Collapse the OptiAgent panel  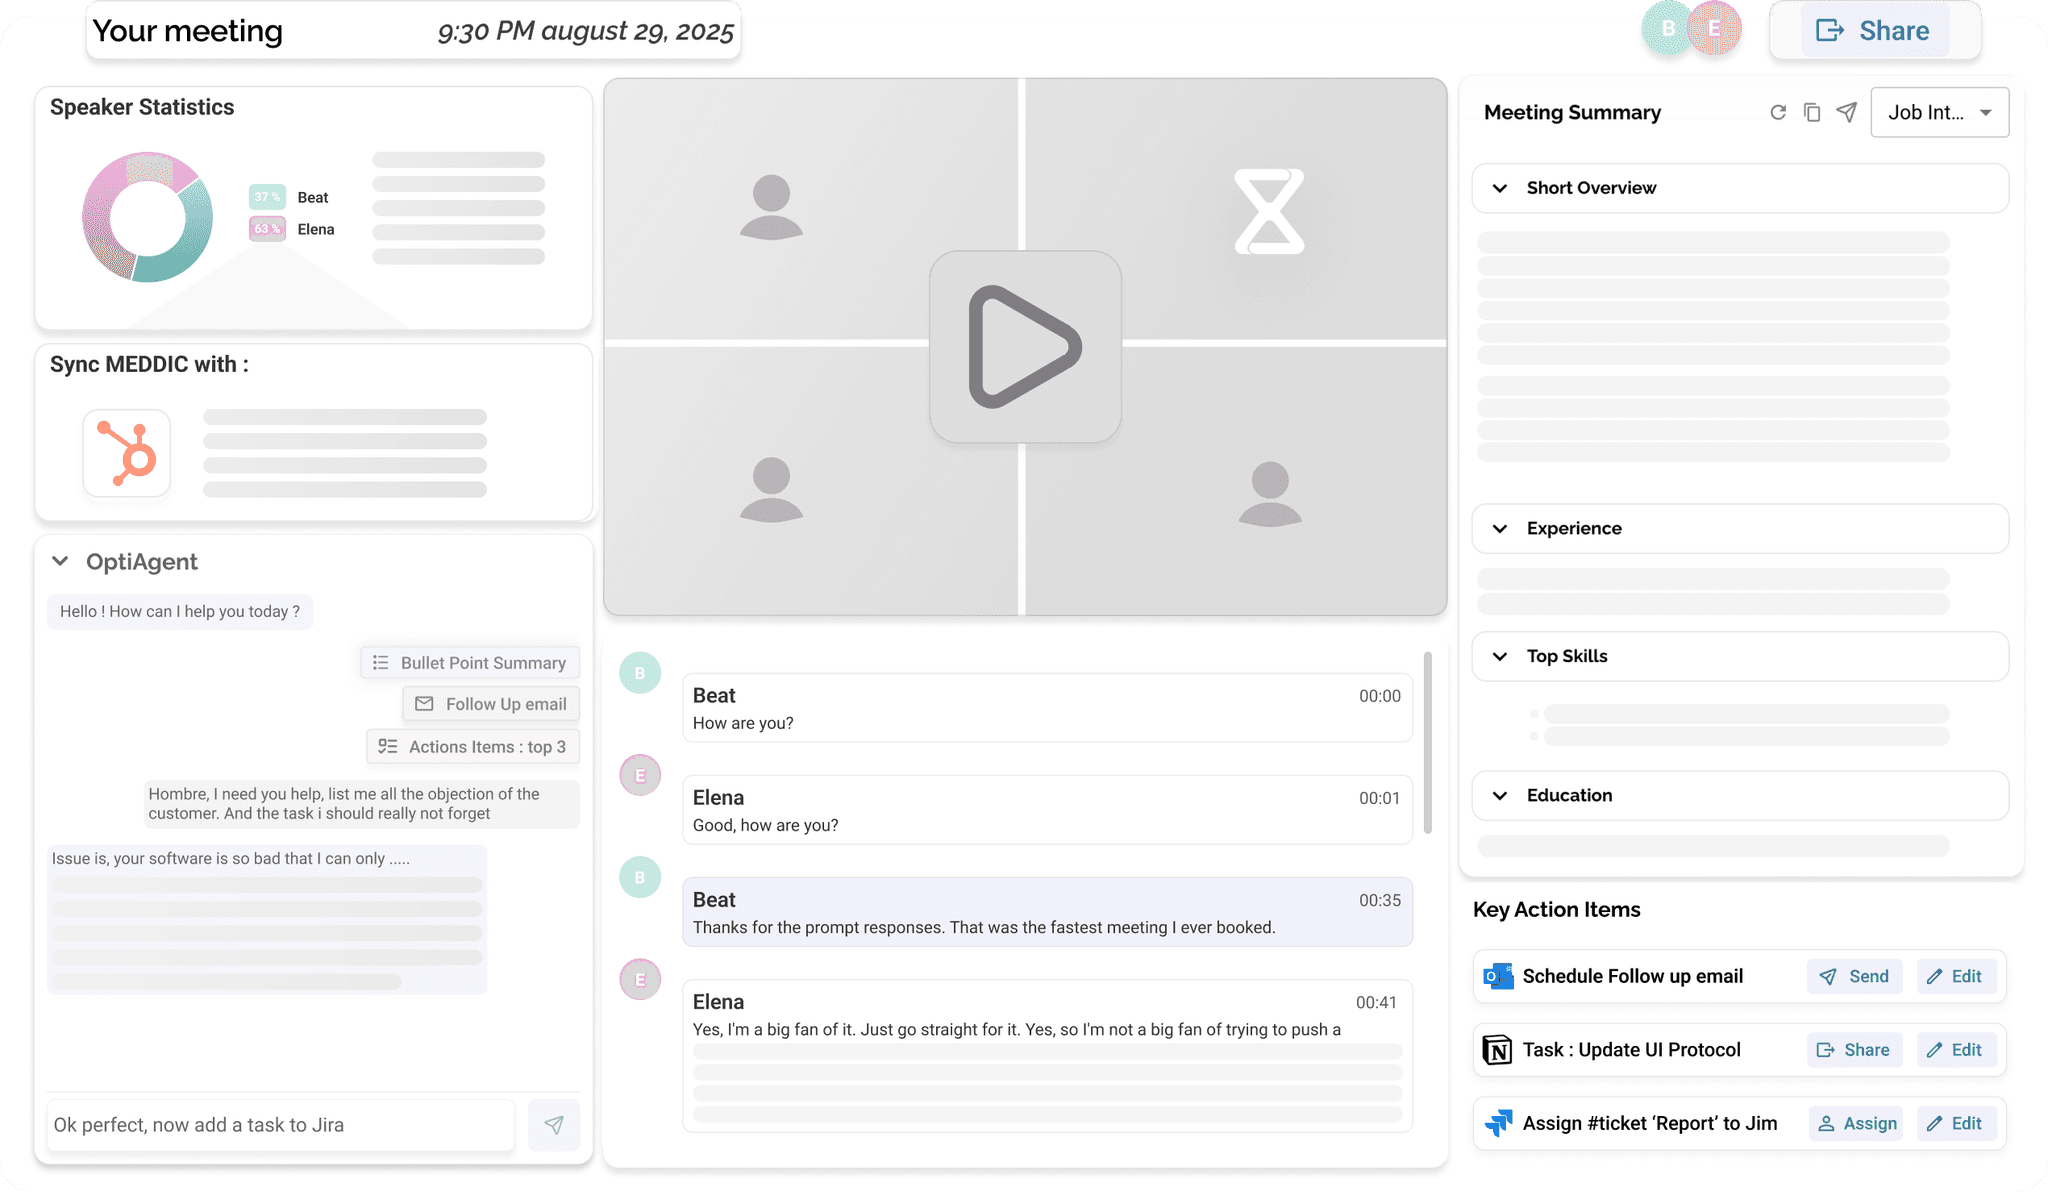coord(61,561)
